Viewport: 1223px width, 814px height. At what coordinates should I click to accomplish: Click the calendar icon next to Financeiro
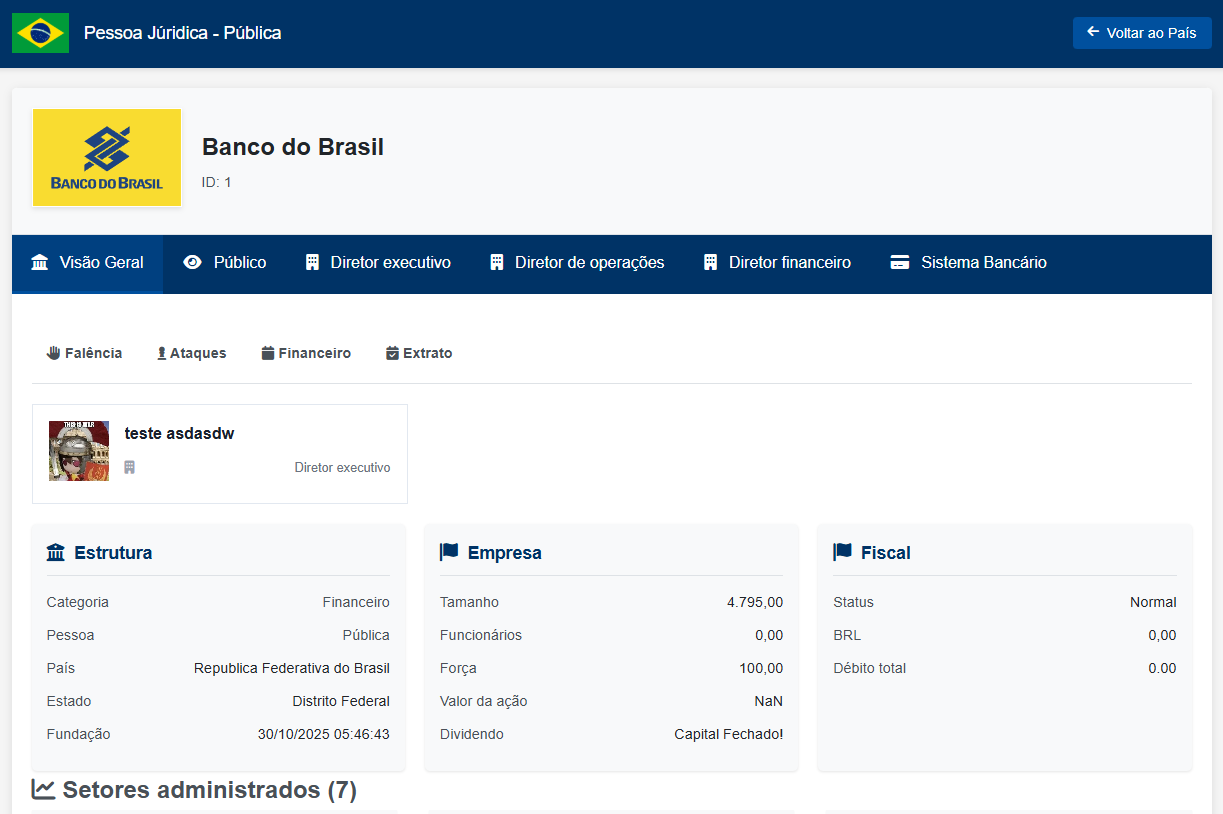(268, 353)
